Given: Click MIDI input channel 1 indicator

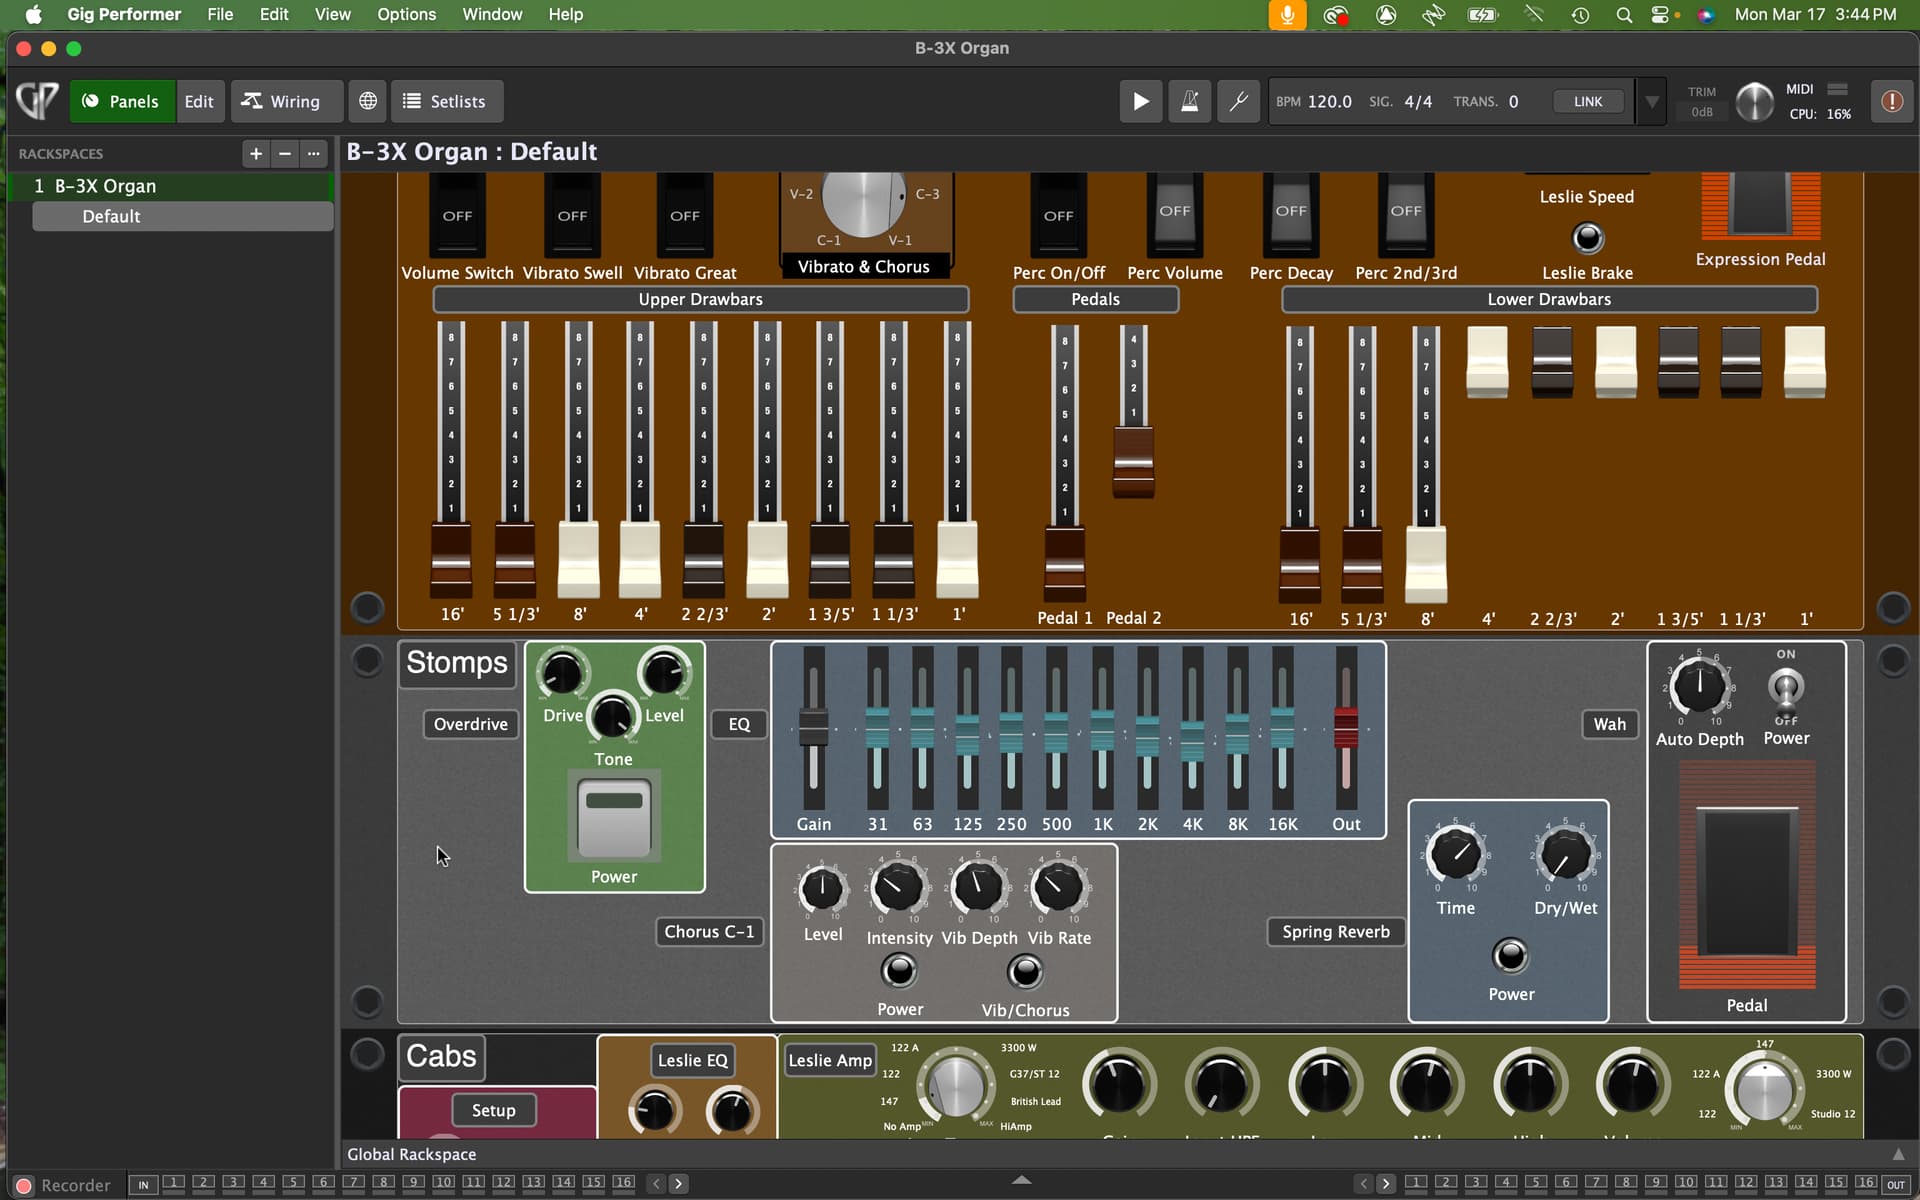Looking at the screenshot, I should [x=174, y=1183].
